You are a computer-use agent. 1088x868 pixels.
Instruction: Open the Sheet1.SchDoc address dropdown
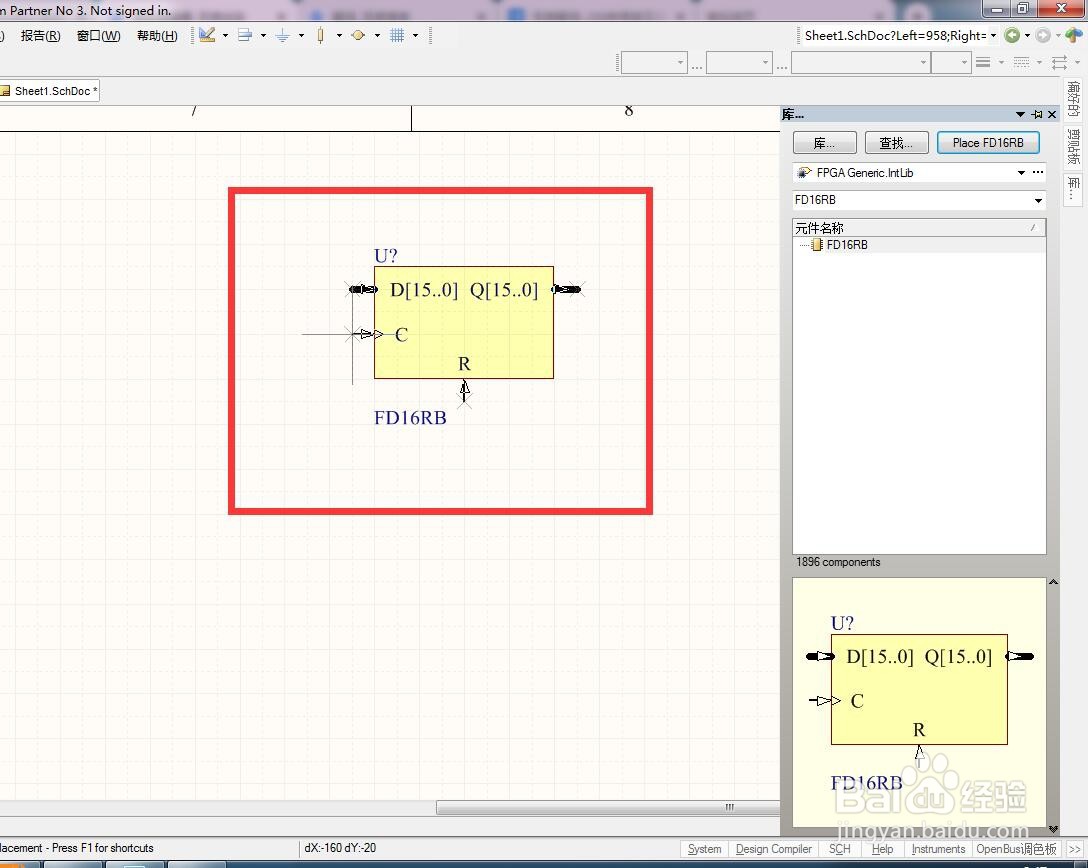click(994, 35)
